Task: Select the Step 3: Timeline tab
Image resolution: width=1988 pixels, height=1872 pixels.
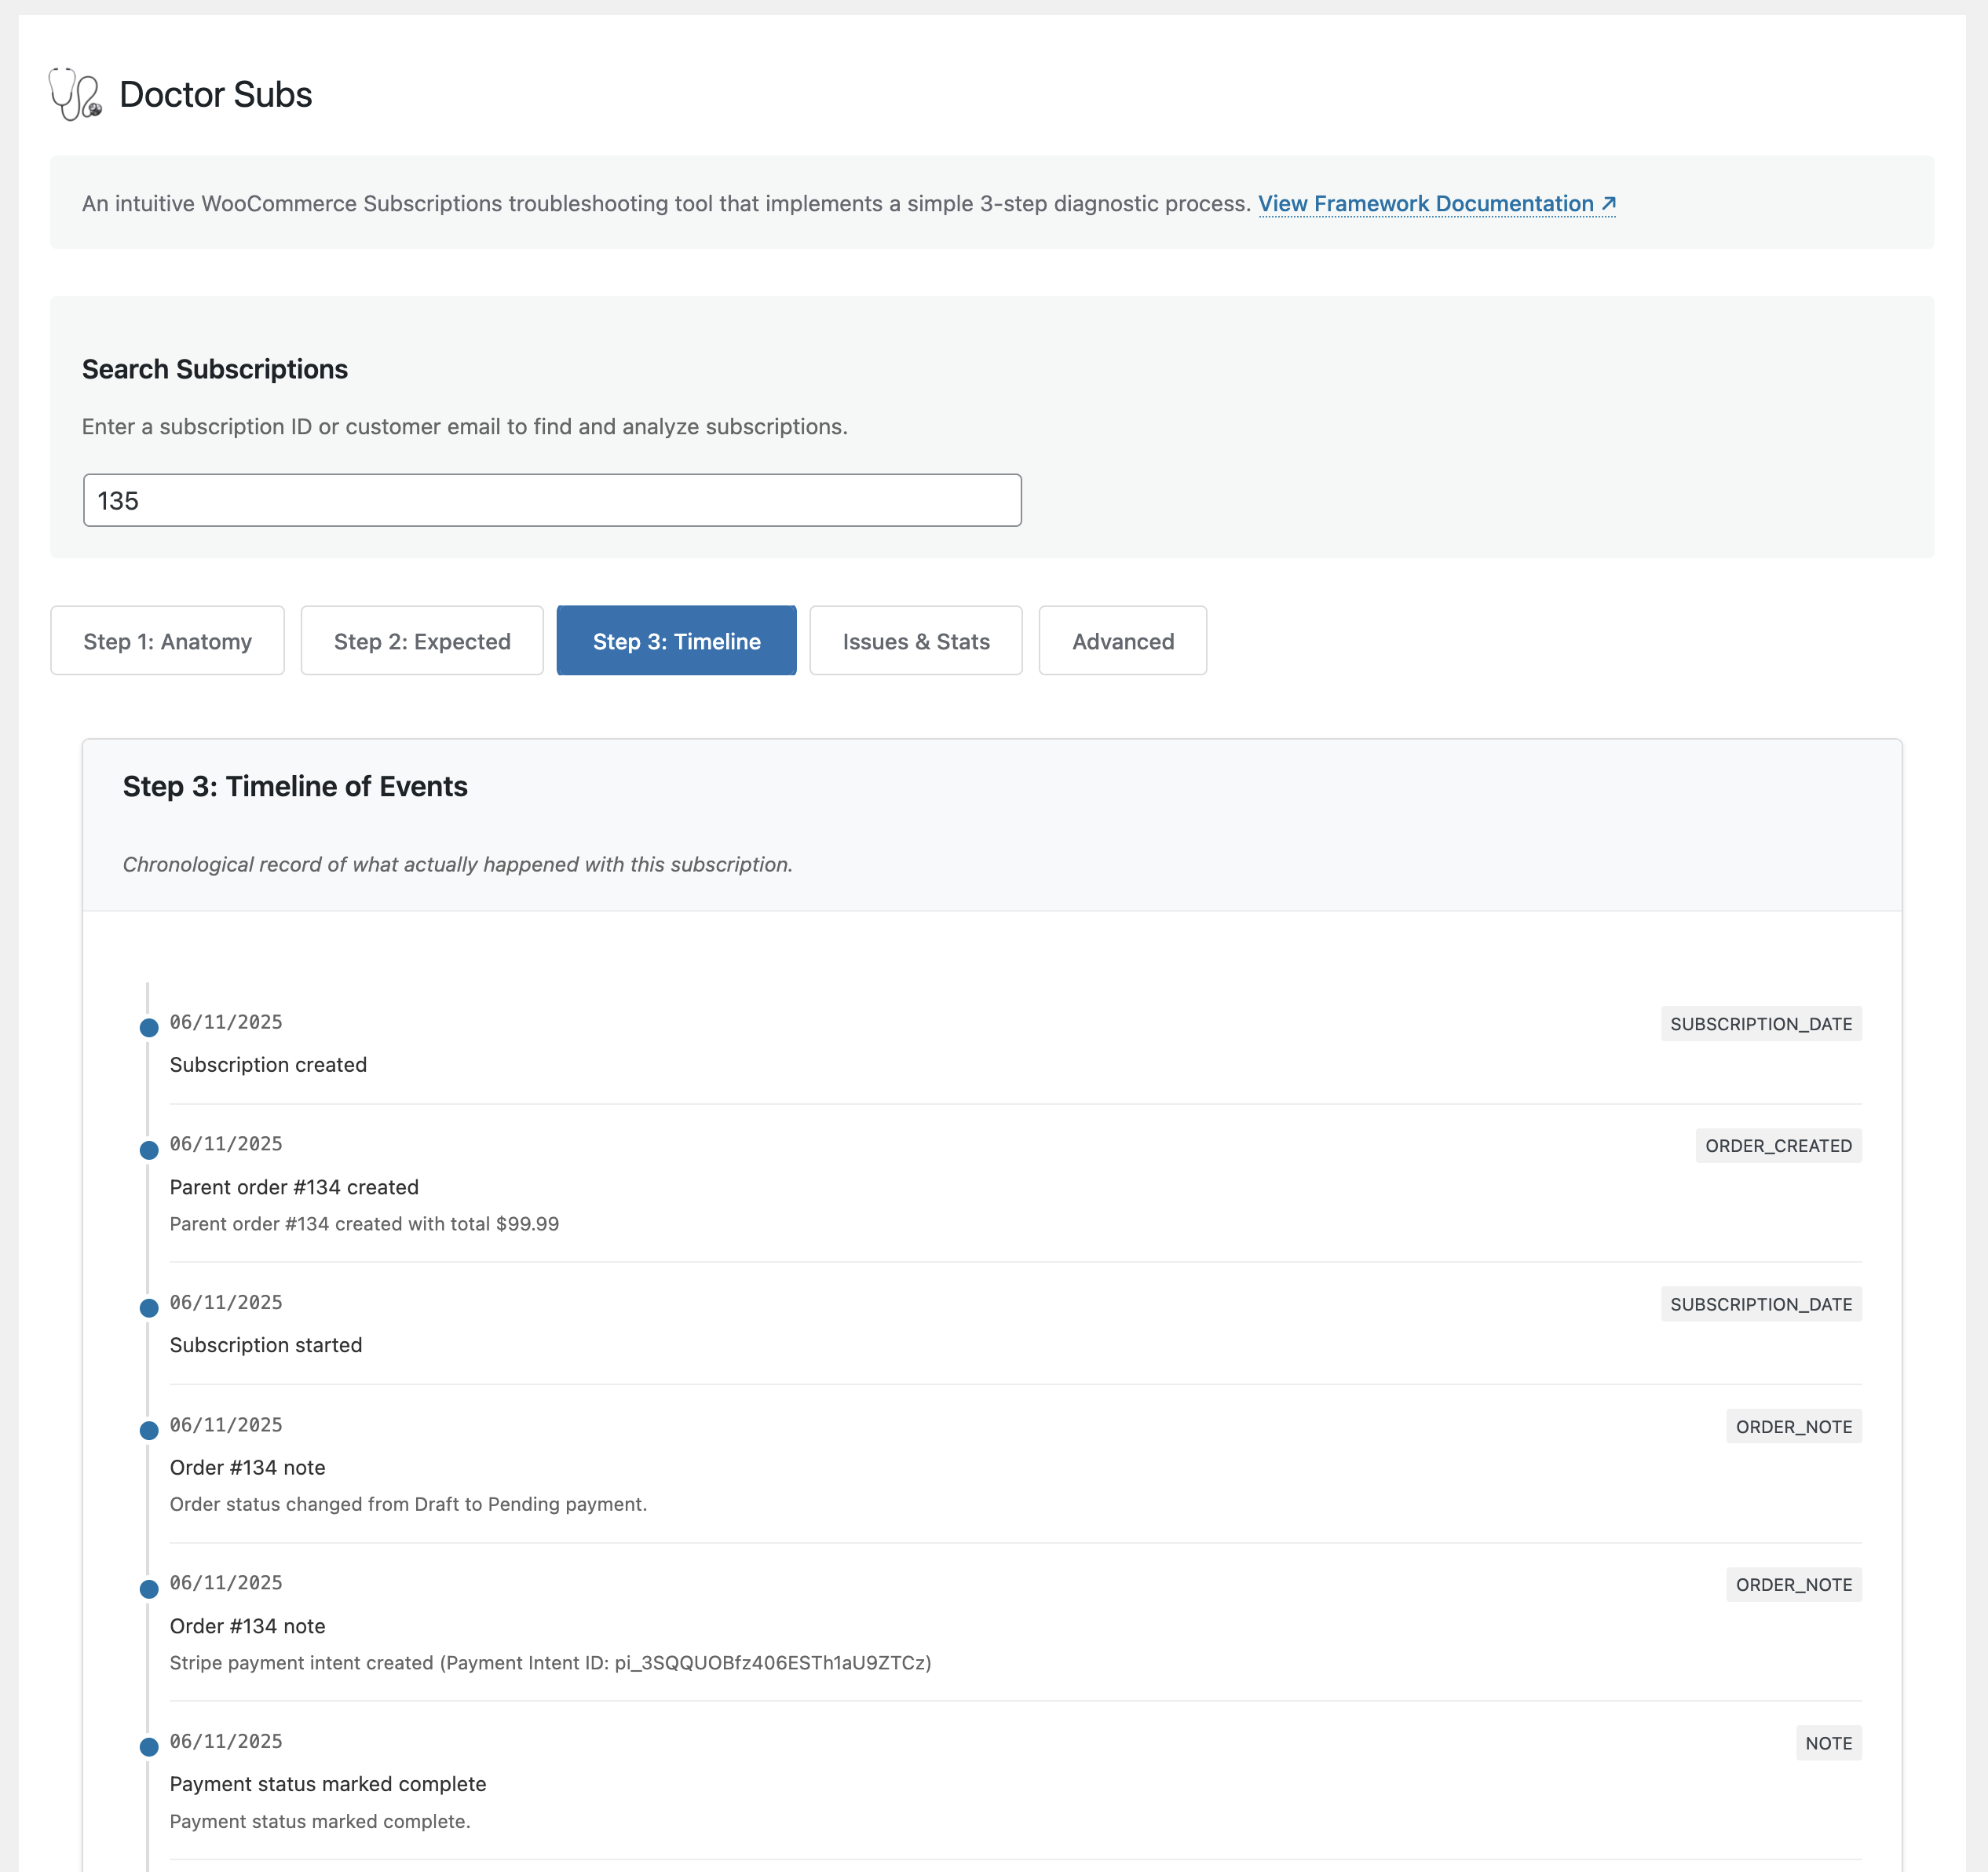Action: coord(676,641)
